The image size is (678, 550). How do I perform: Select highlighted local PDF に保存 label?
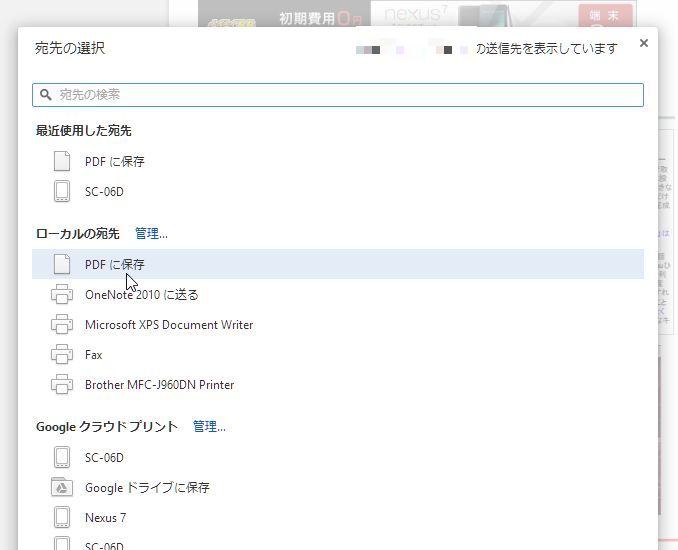pyautogui.click(x=115, y=265)
